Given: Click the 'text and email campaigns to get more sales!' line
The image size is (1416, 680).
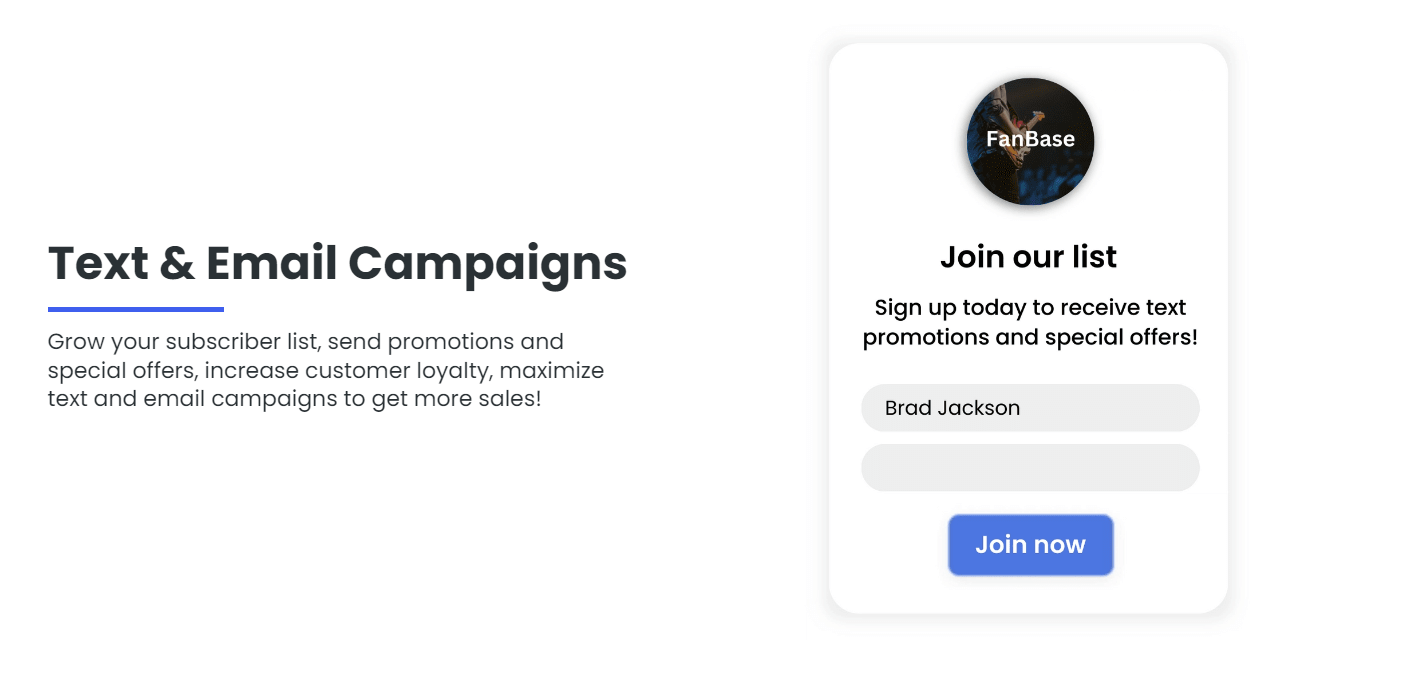Looking at the screenshot, I should [x=295, y=399].
